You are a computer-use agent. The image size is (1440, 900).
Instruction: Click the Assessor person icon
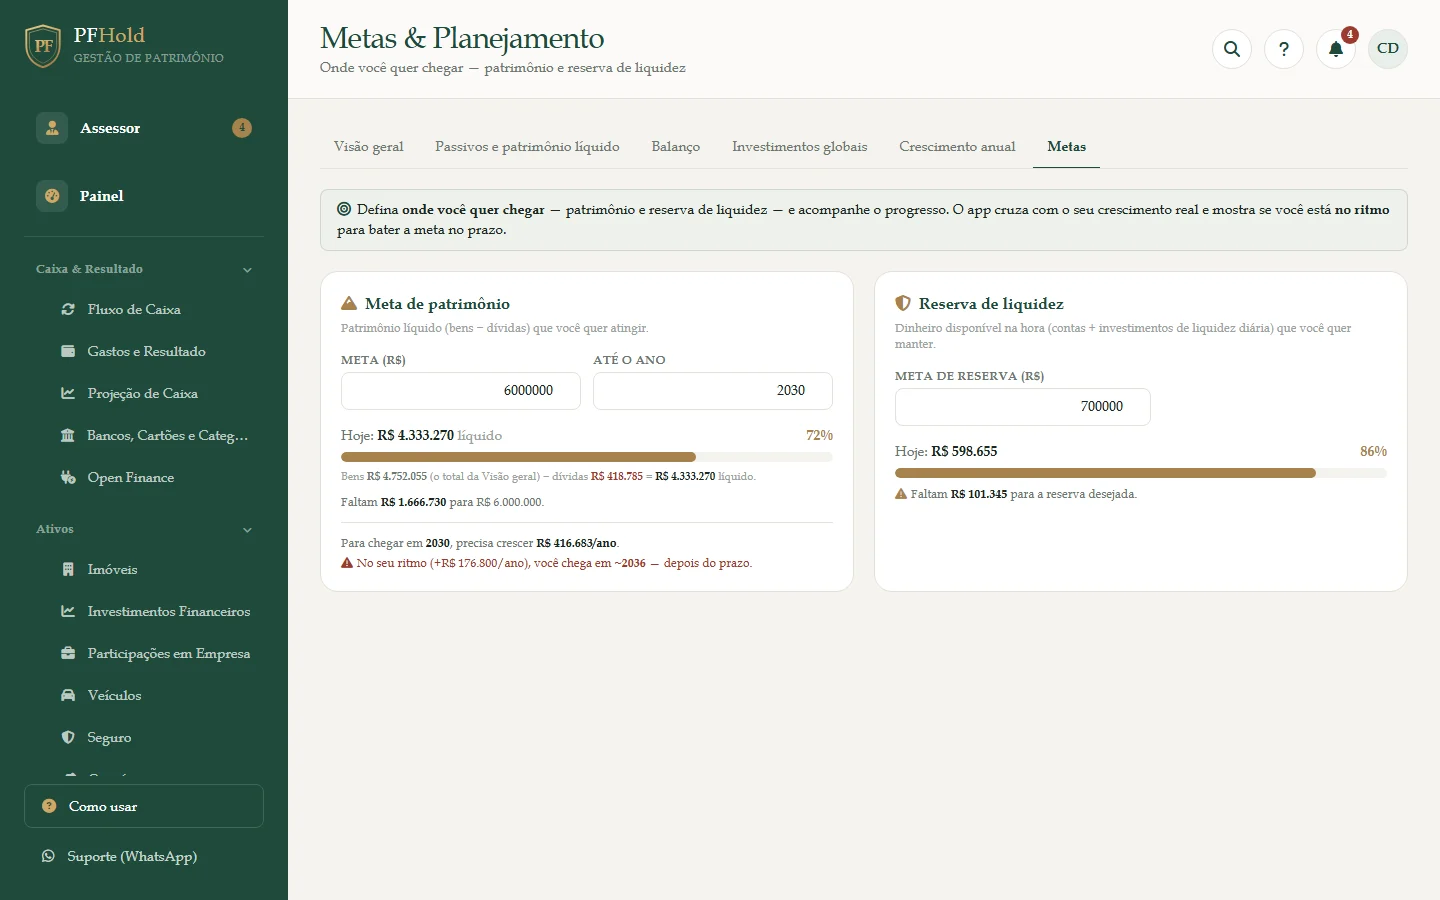coord(52,128)
